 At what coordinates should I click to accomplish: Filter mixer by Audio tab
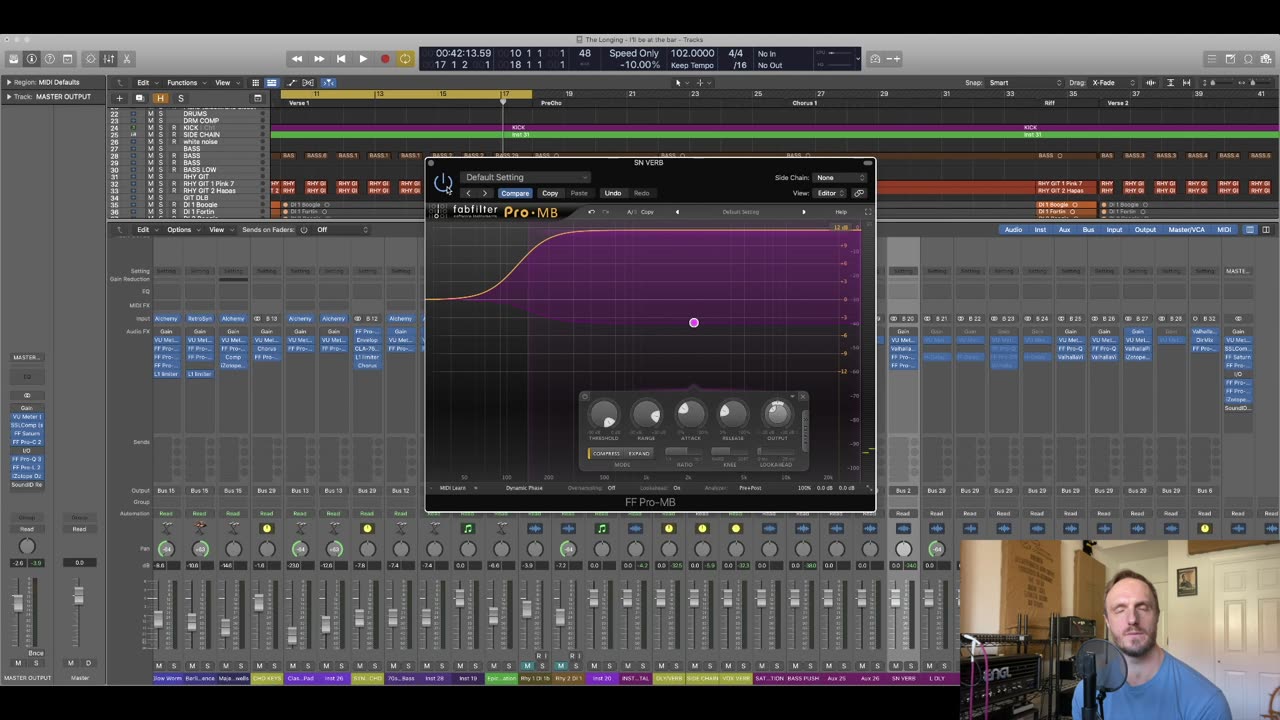pyautogui.click(x=1013, y=230)
